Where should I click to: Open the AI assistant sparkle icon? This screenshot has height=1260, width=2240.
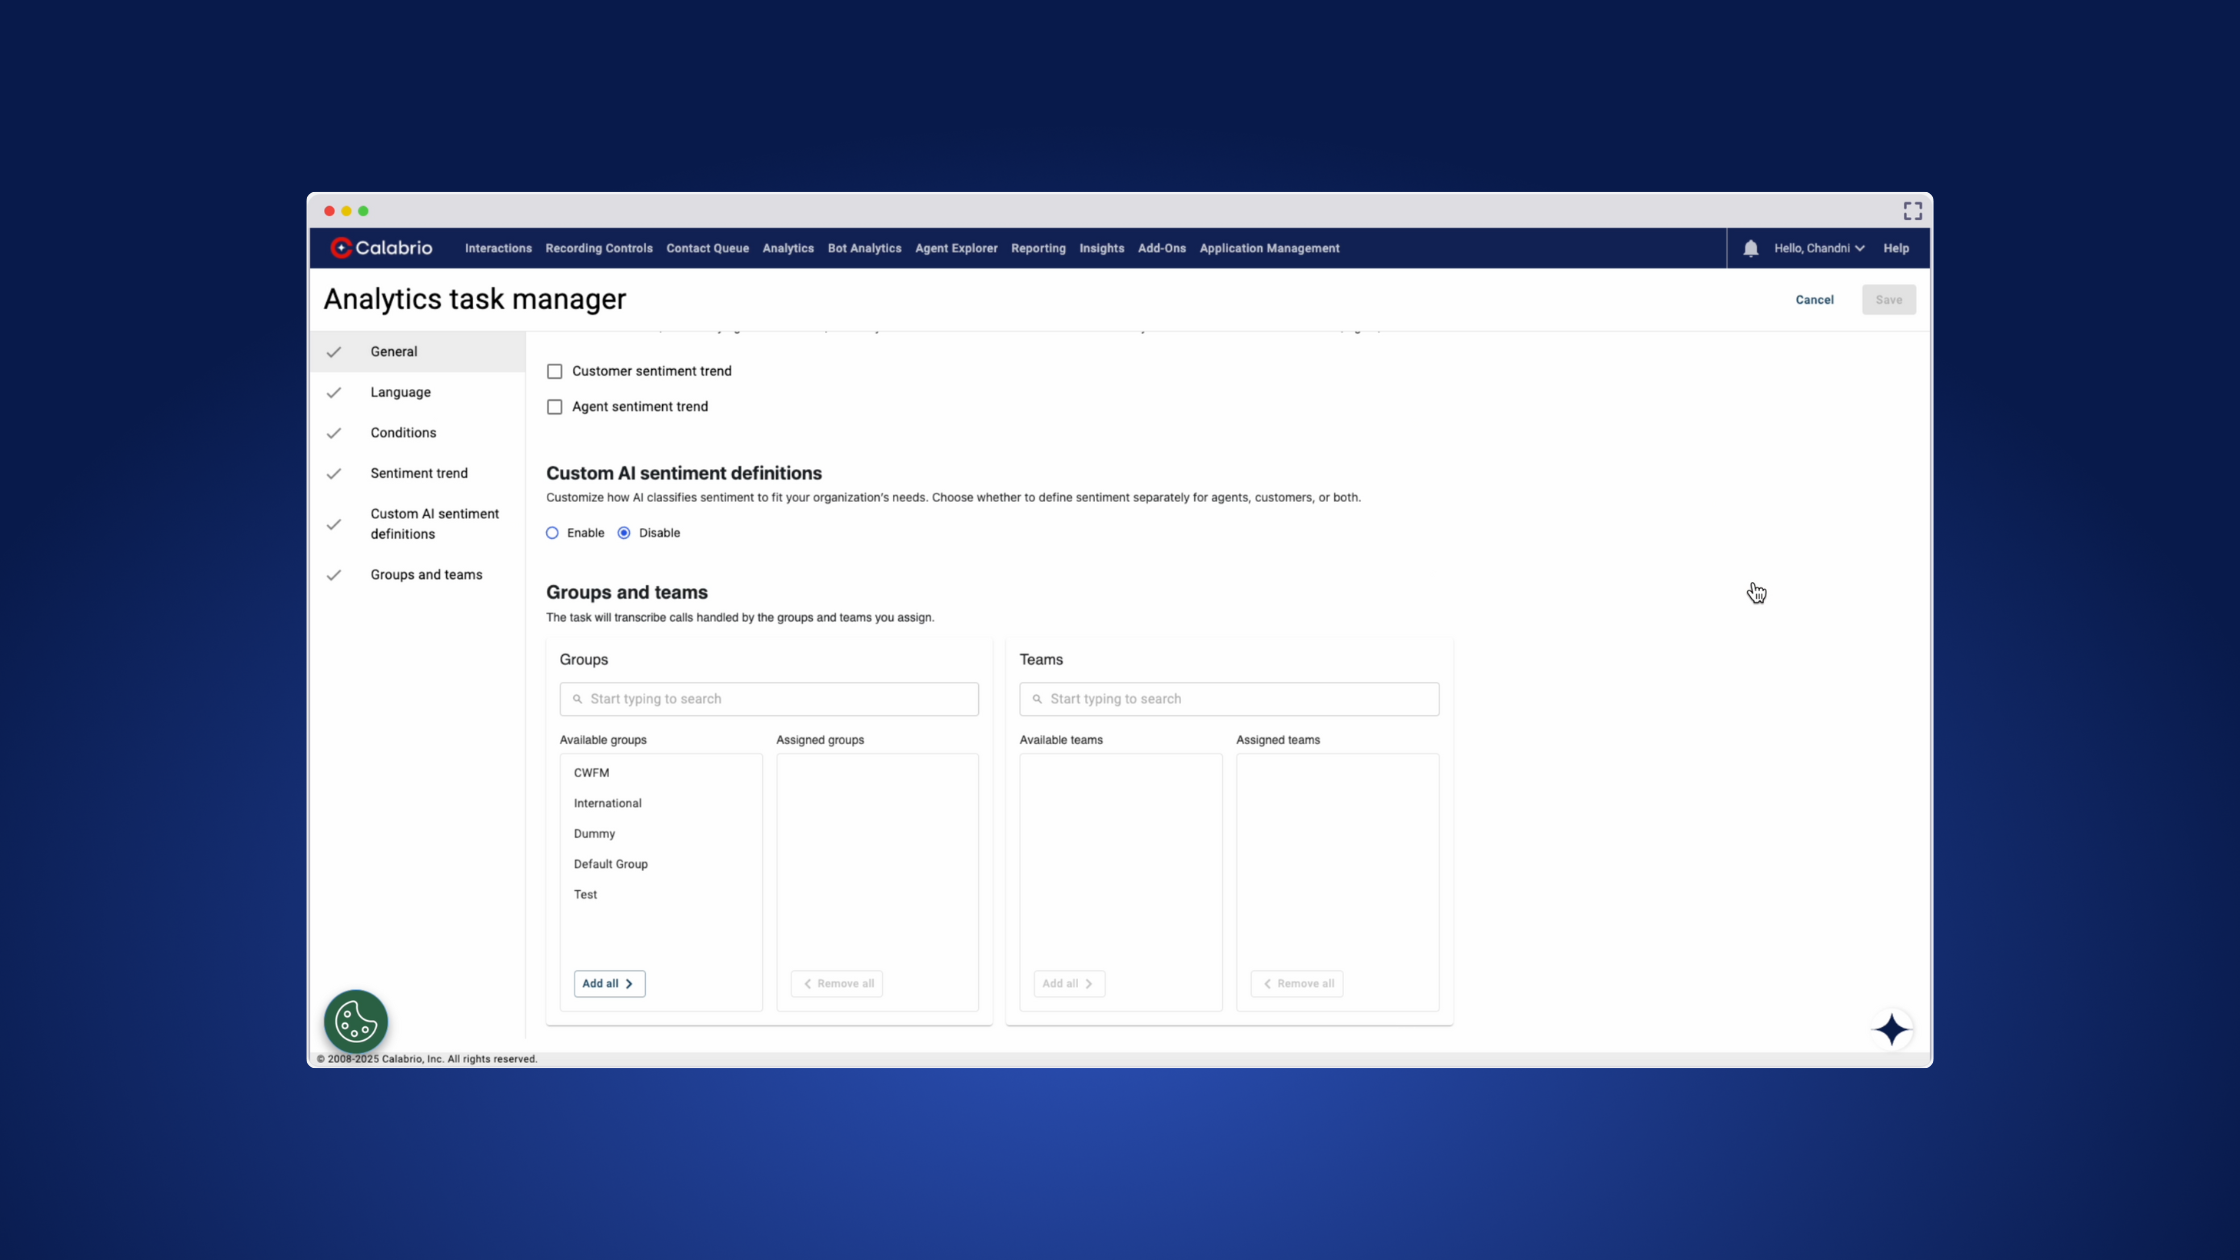tap(1891, 1029)
